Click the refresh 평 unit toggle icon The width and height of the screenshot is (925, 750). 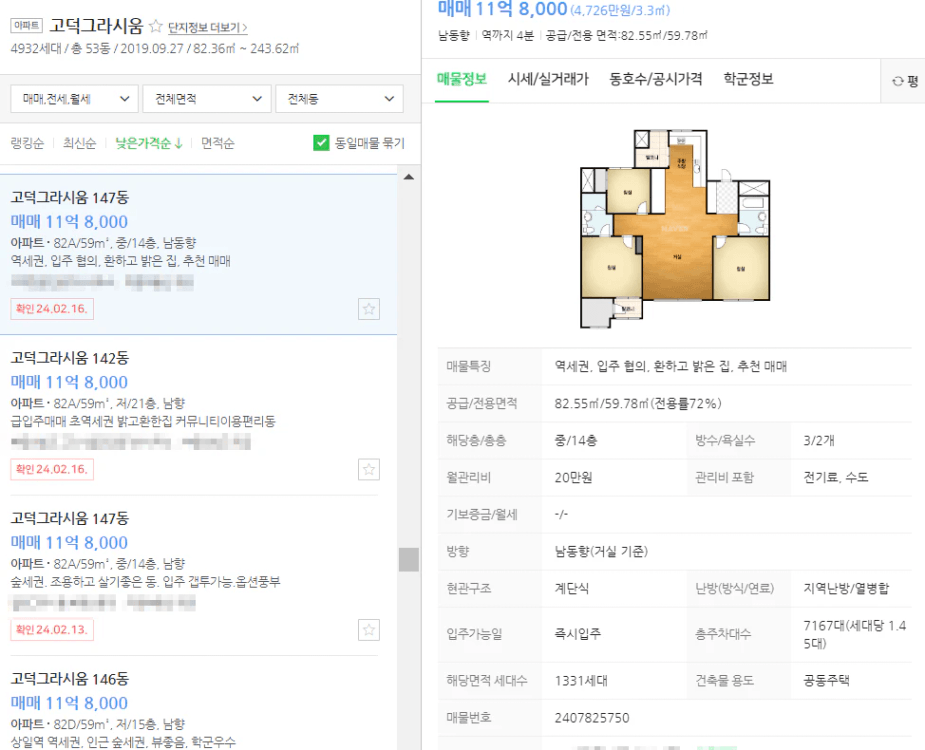[905, 81]
